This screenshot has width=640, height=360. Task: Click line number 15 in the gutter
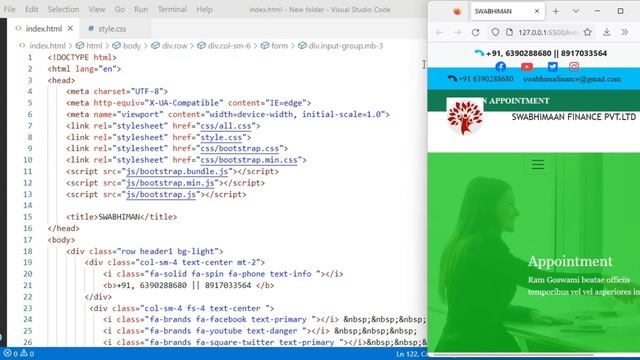pos(28,217)
